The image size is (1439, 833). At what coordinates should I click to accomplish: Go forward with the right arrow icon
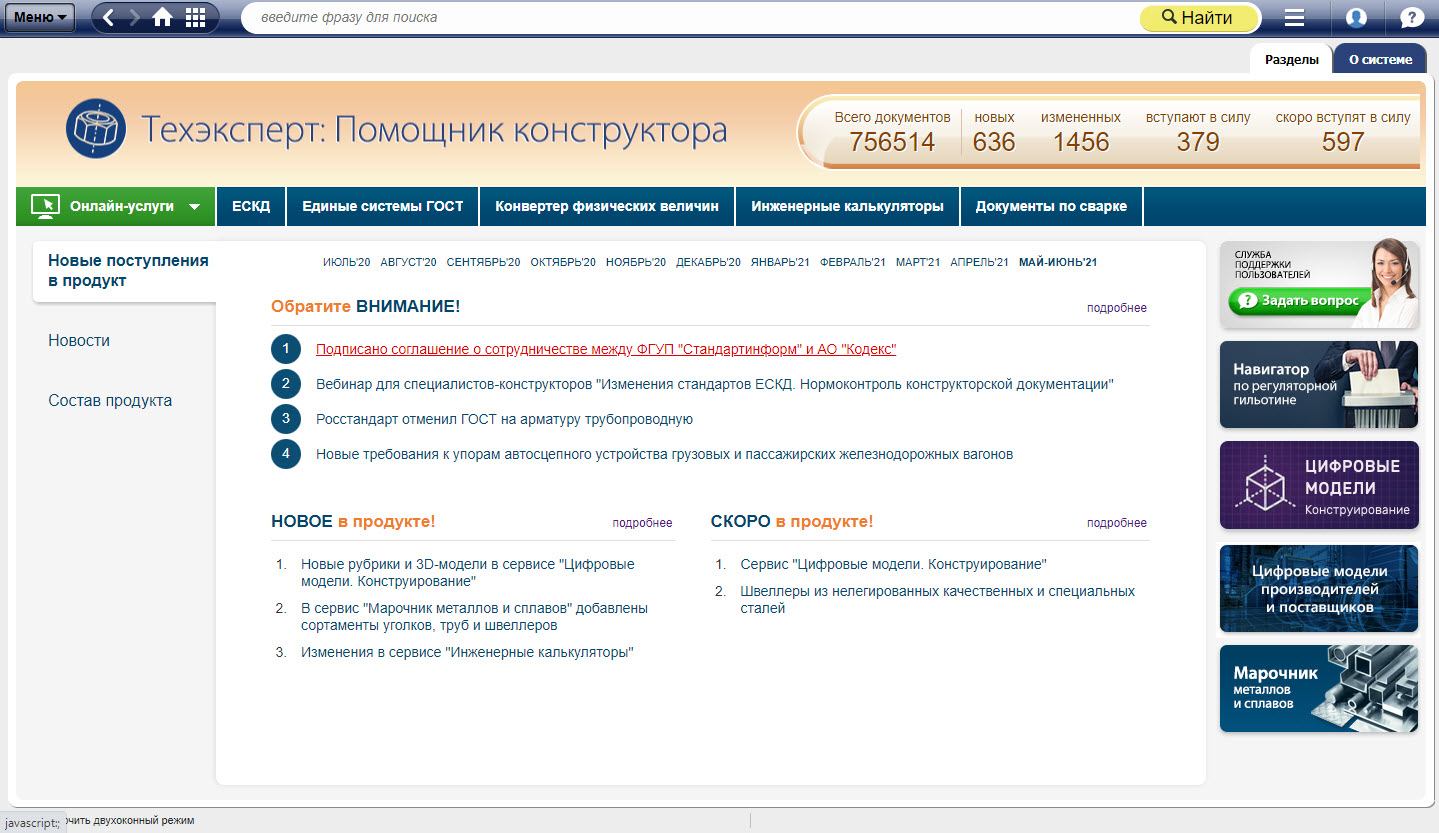[135, 17]
